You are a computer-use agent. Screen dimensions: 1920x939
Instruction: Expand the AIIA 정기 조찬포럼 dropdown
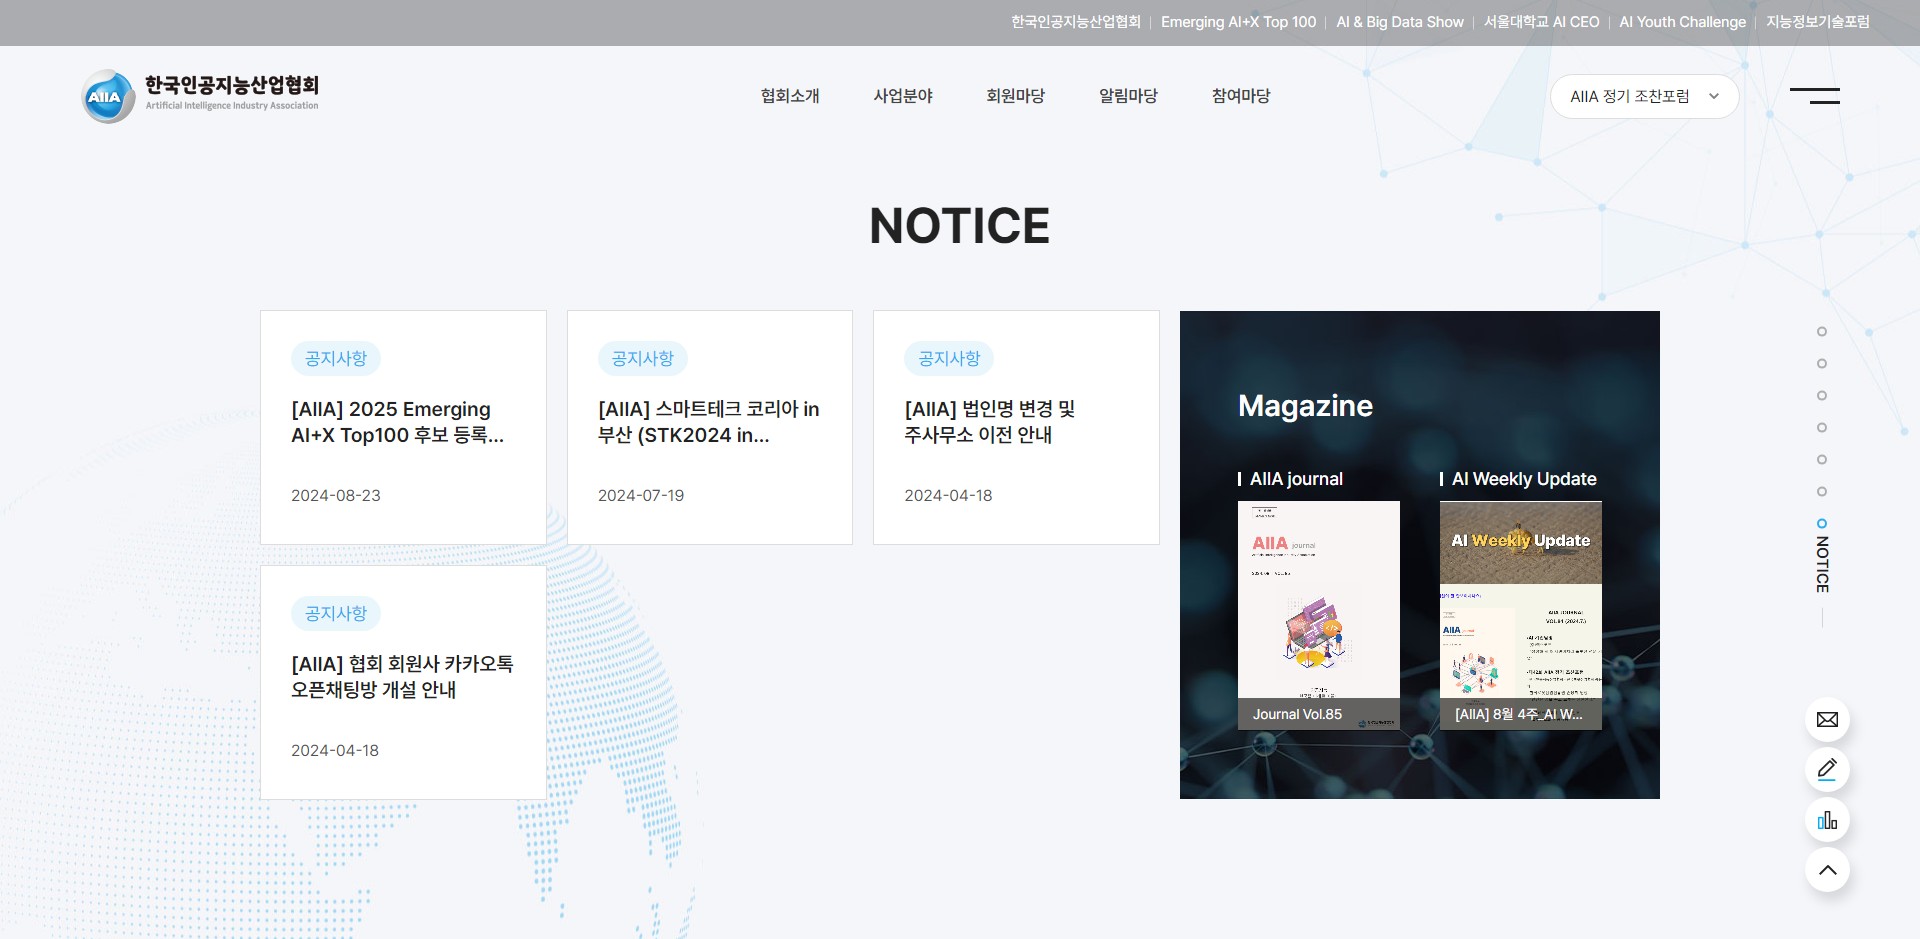(x=1644, y=97)
